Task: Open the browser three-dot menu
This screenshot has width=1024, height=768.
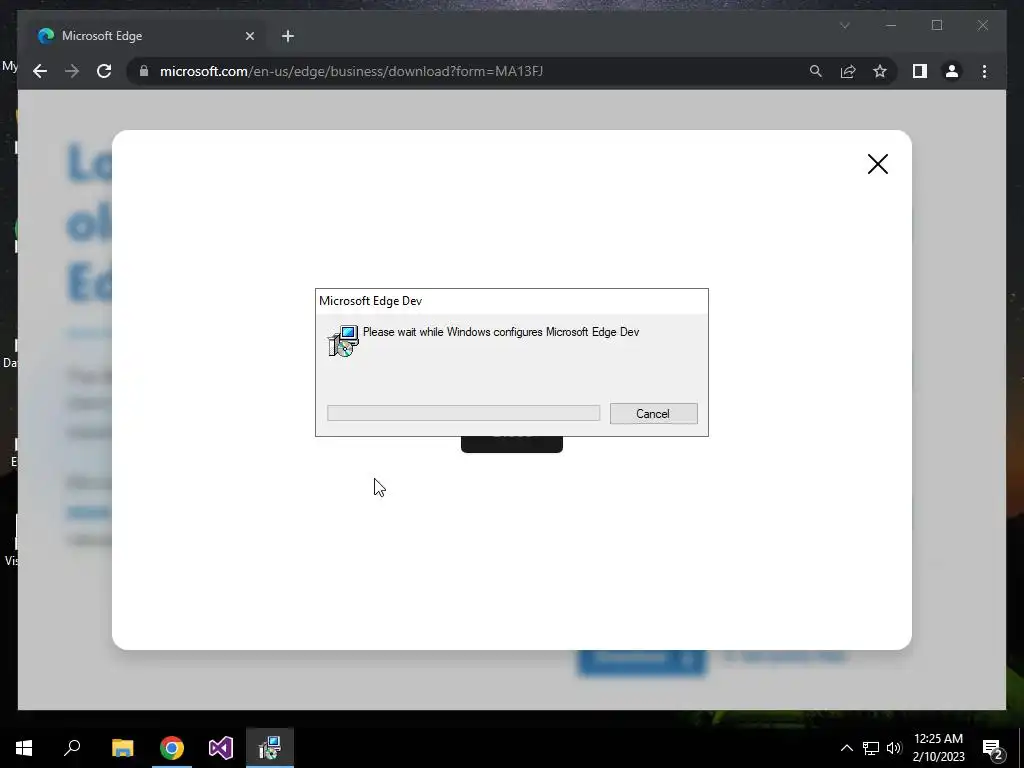Action: point(984,71)
